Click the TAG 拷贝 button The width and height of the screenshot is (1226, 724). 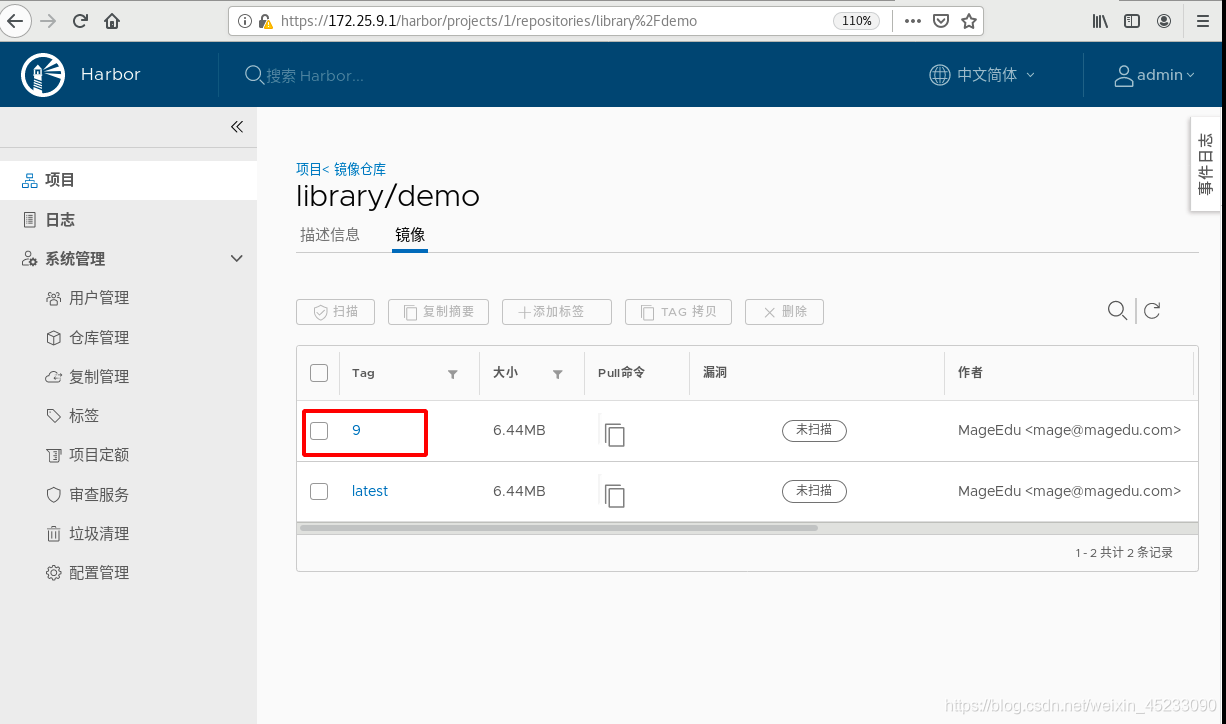pyautogui.click(x=678, y=312)
